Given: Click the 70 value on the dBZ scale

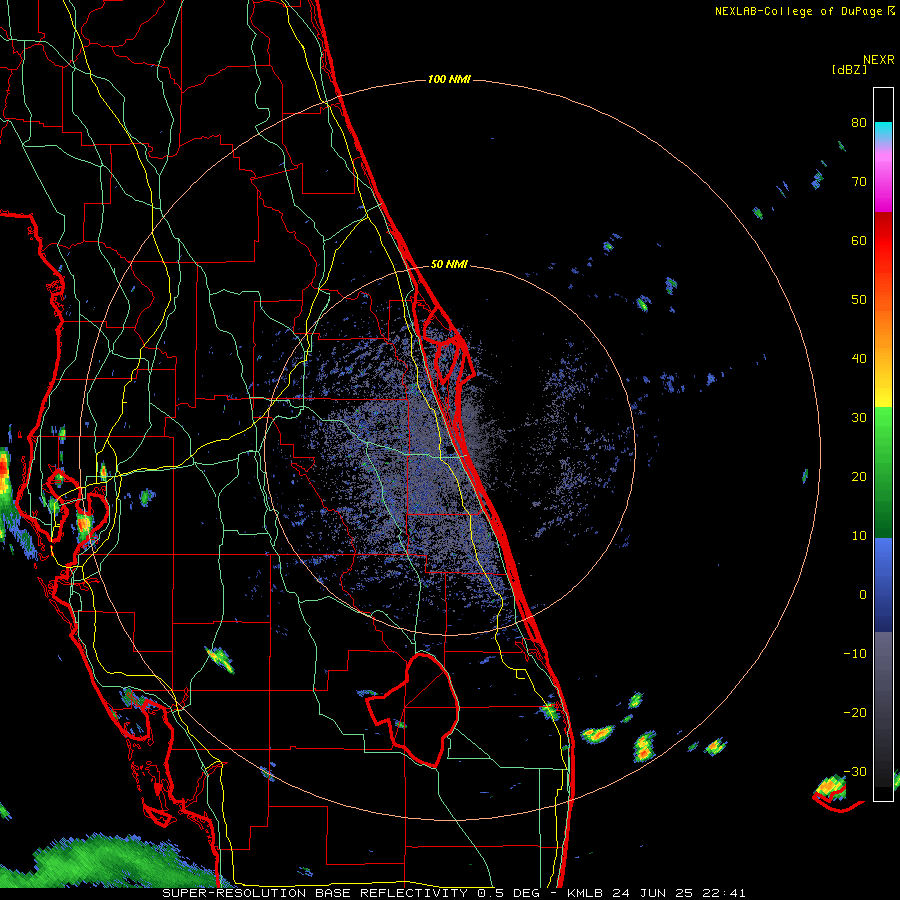Looking at the screenshot, I should coord(859,182).
